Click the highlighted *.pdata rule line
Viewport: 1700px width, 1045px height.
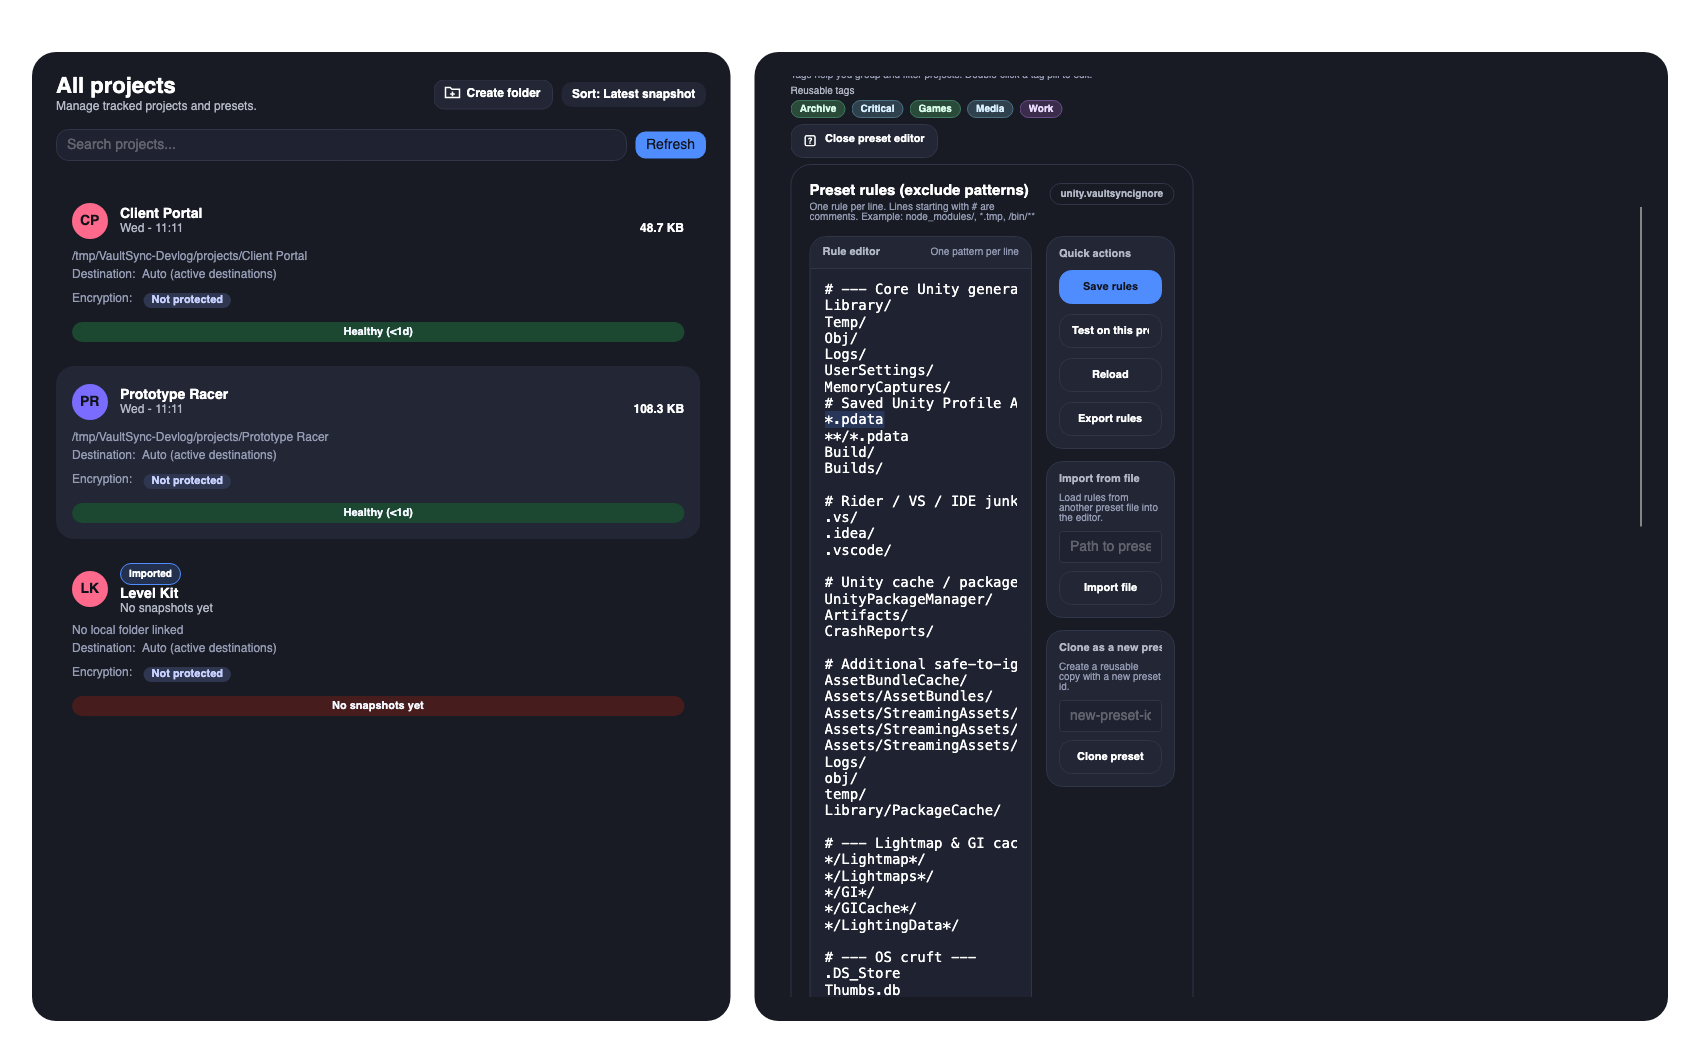[854, 420]
